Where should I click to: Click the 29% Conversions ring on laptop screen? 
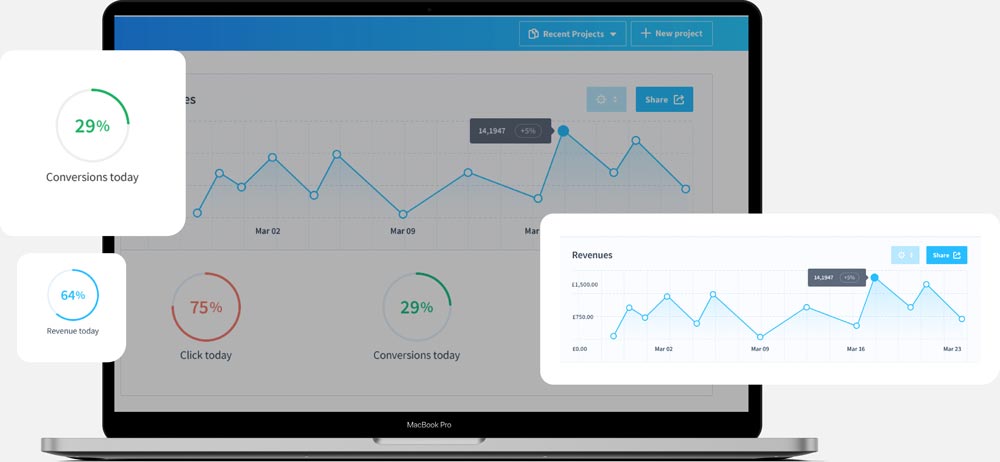[417, 307]
